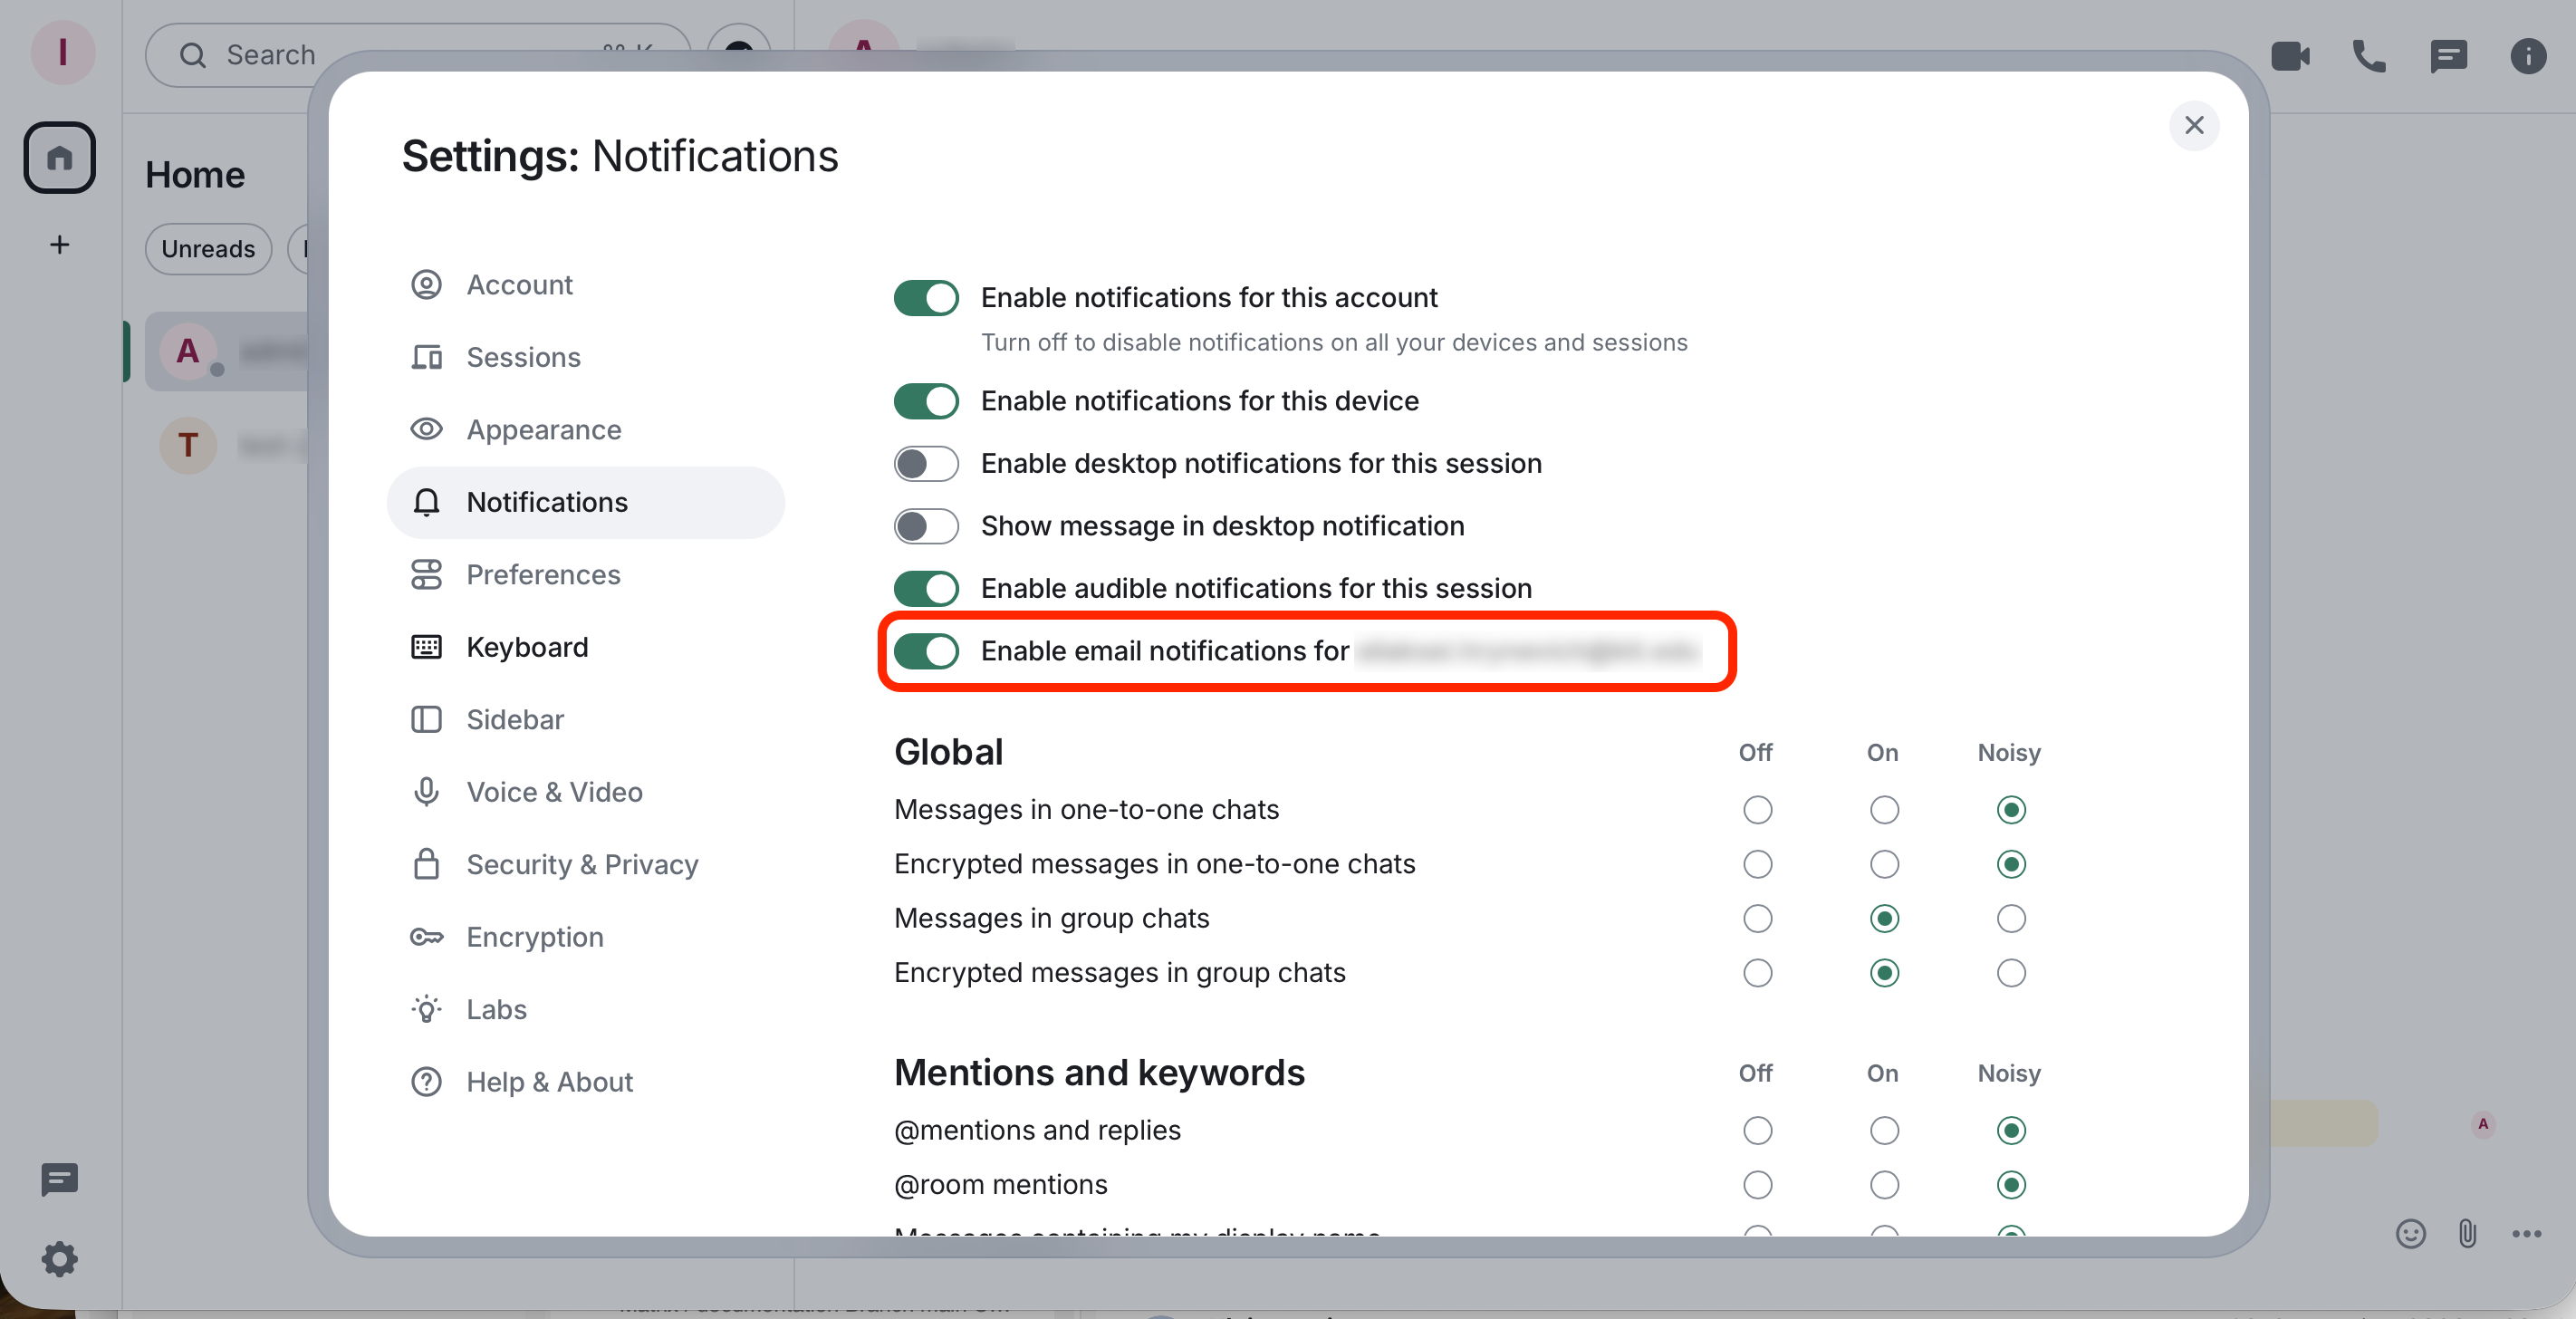Toggle show message in desktop notification

pyautogui.click(x=926, y=526)
